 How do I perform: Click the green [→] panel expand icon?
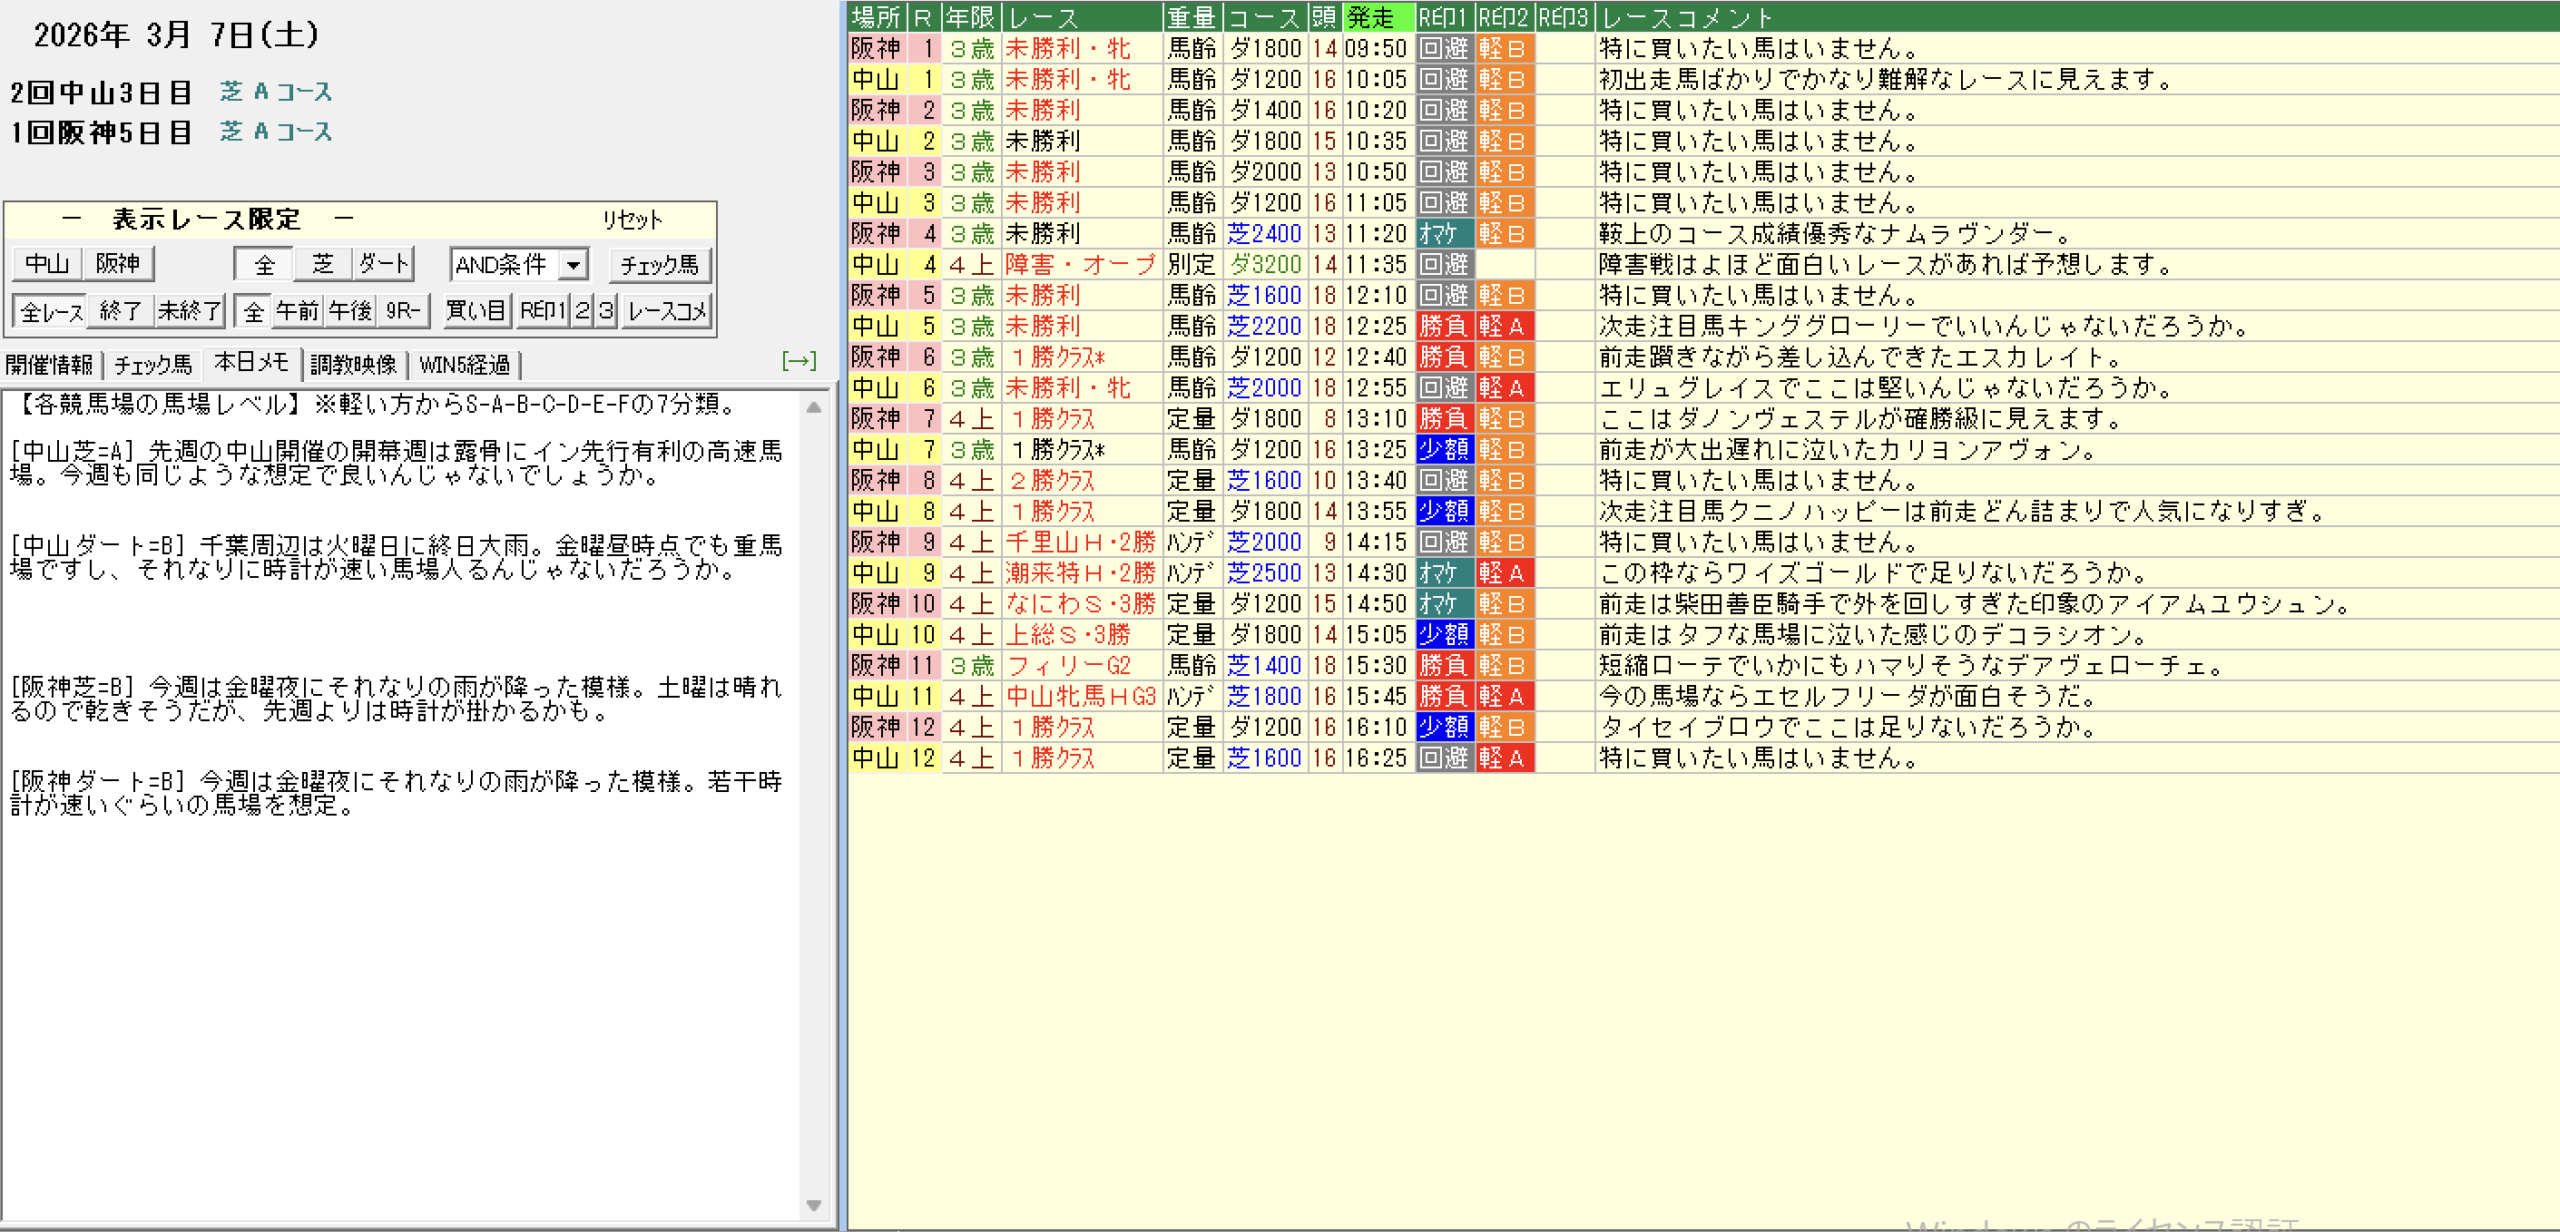click(798, 361)
